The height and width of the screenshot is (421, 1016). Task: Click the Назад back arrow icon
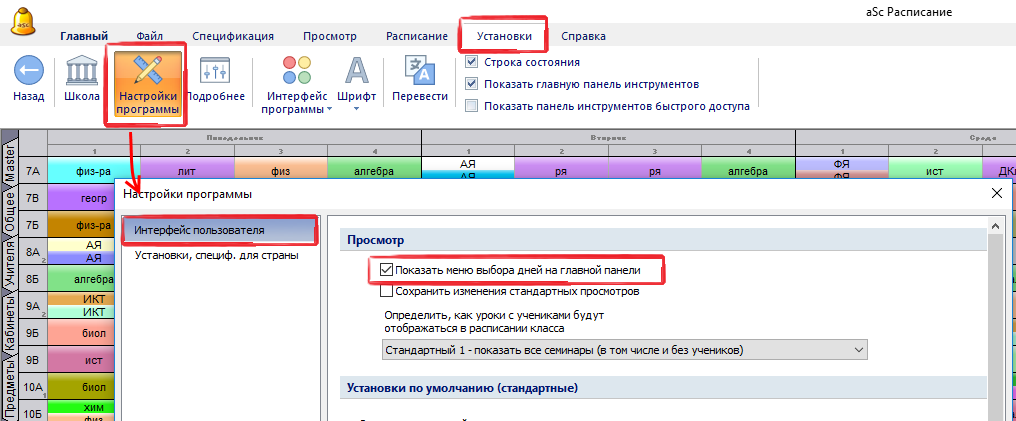tap(29, 73)
